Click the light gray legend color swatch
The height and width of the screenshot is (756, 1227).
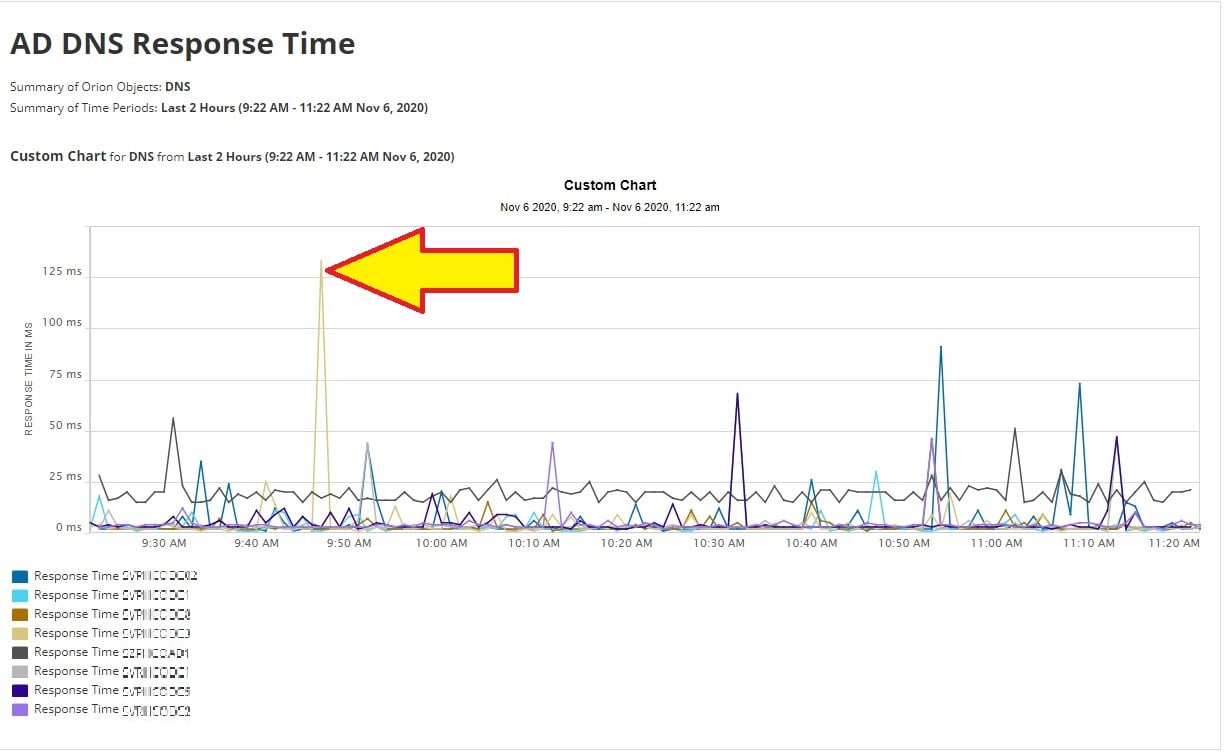pos(19,672)
